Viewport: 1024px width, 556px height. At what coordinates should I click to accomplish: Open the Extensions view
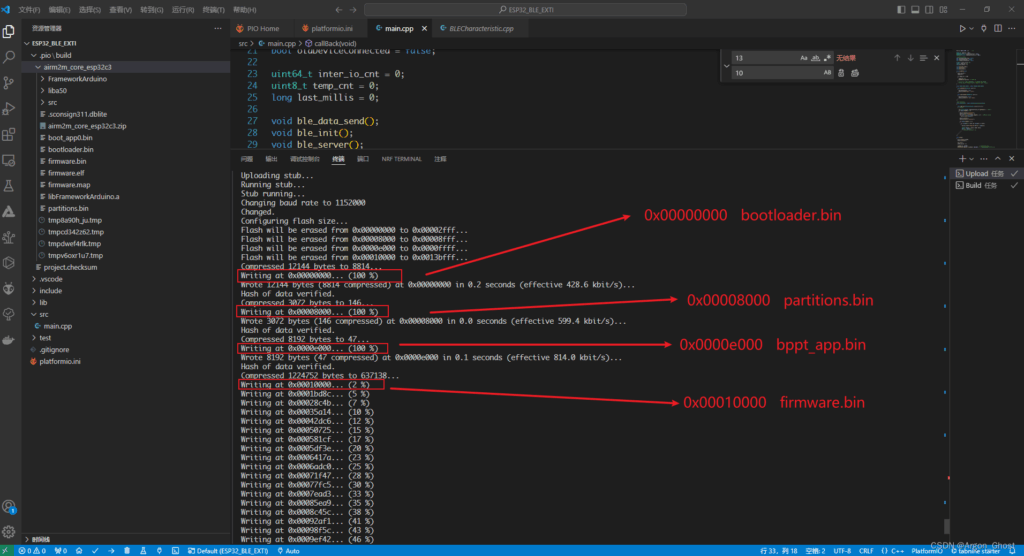coord(9,134)
